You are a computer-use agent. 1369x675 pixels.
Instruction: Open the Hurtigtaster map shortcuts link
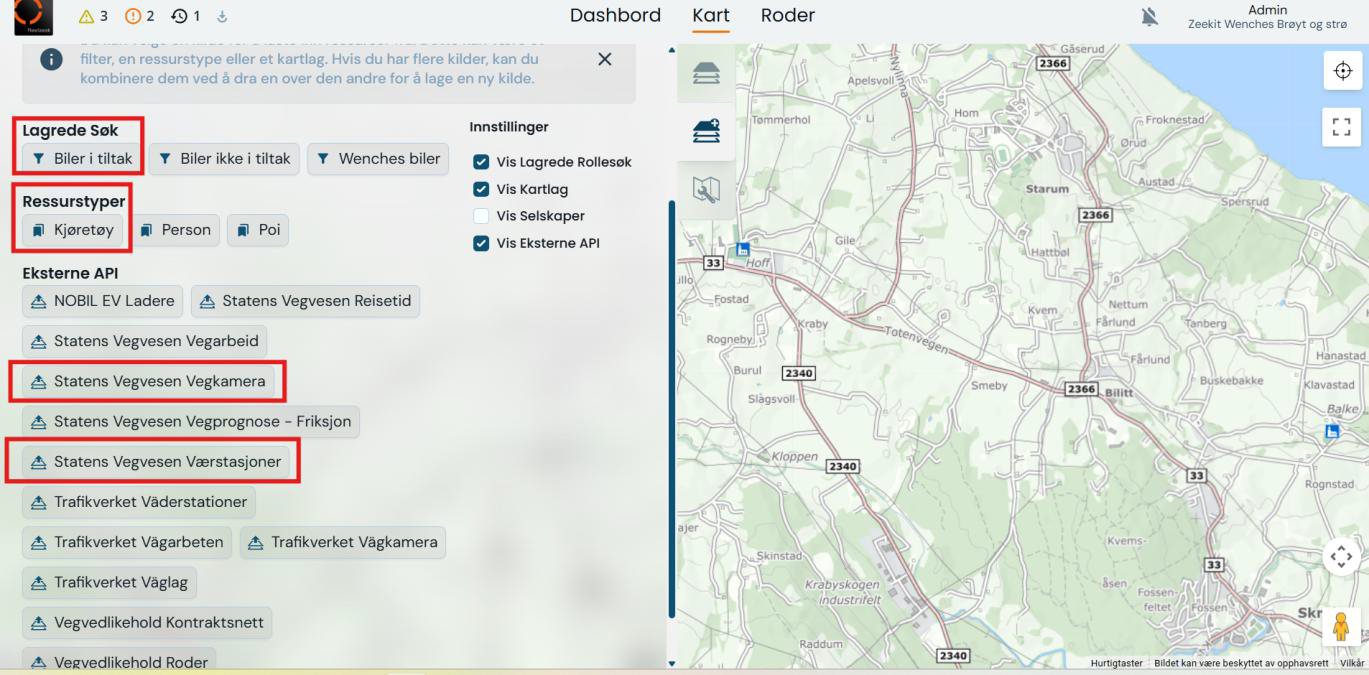[x=1117, y=663]
